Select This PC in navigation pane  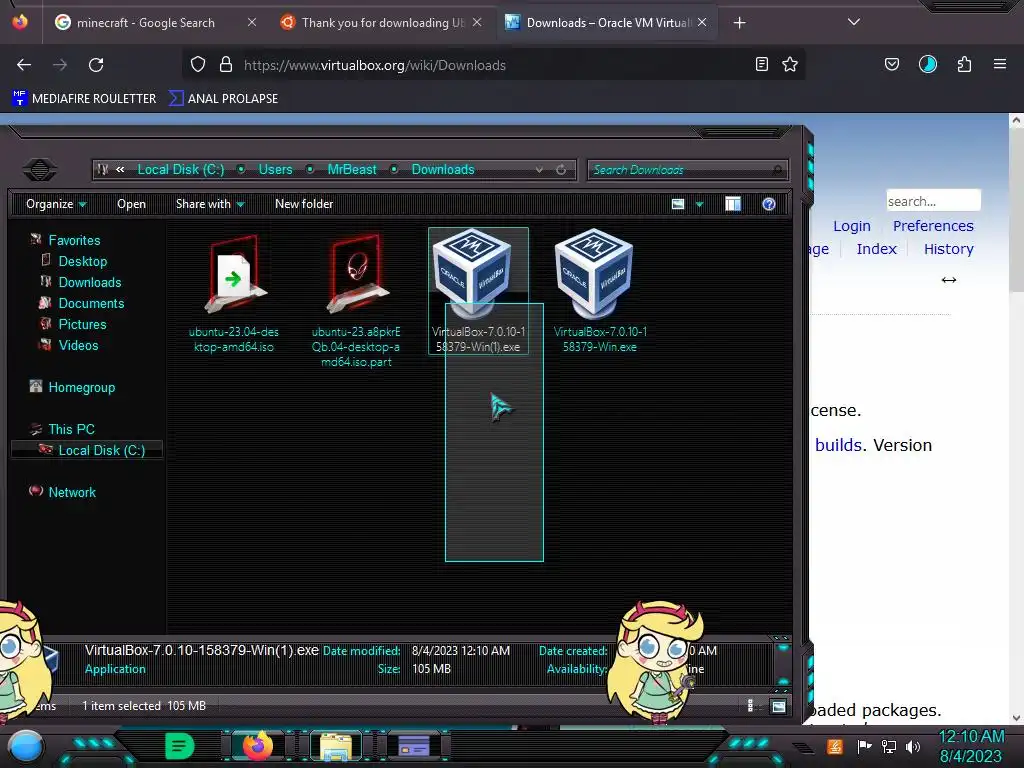[71, 429]
